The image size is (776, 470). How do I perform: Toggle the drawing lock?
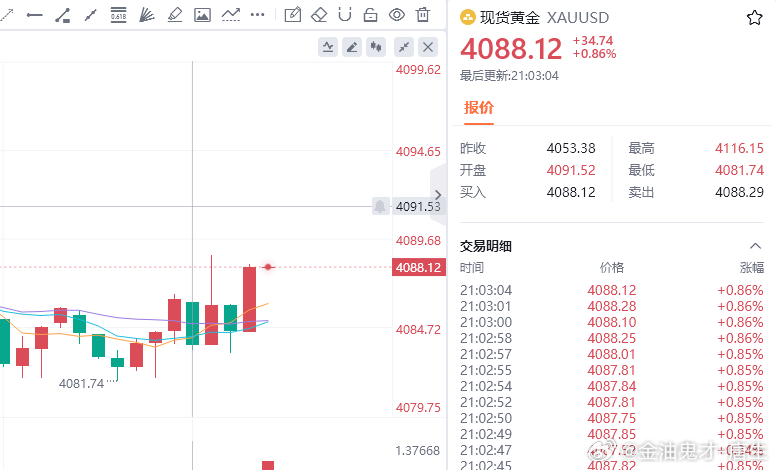click(370, 15)
